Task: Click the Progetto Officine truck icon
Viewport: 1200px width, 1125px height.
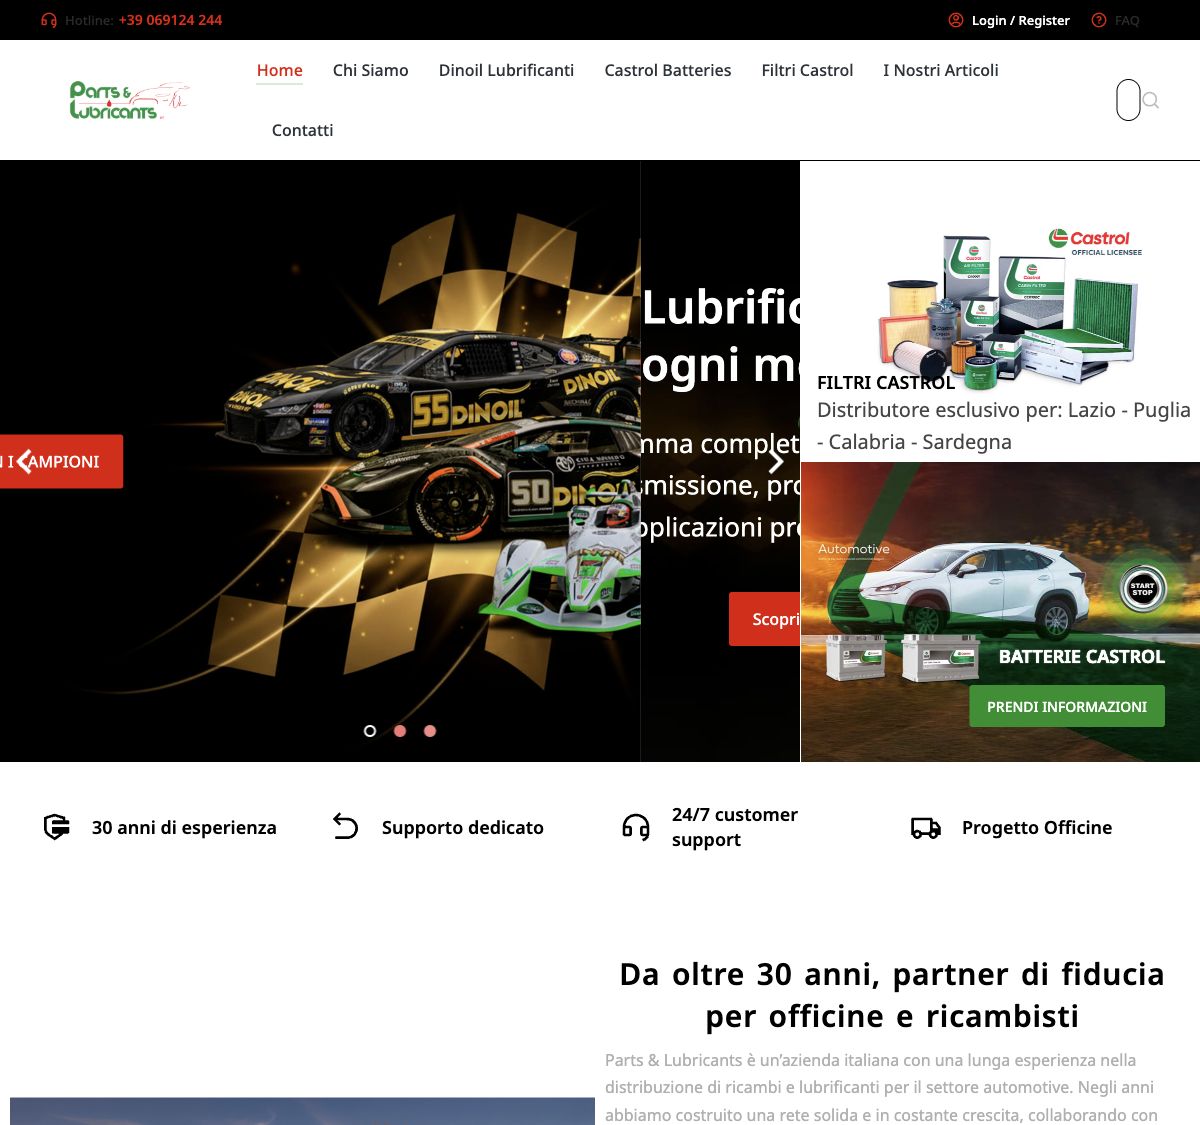Action: click(x=926, y=827)
